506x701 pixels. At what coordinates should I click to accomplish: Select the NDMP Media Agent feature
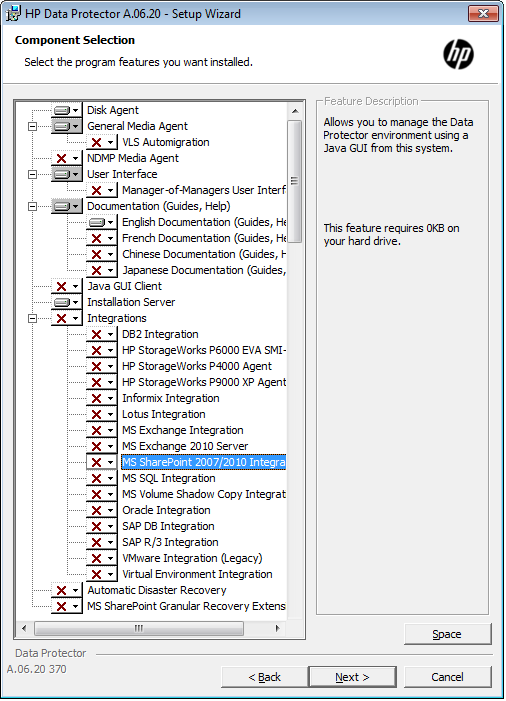[x=133, y=158]
